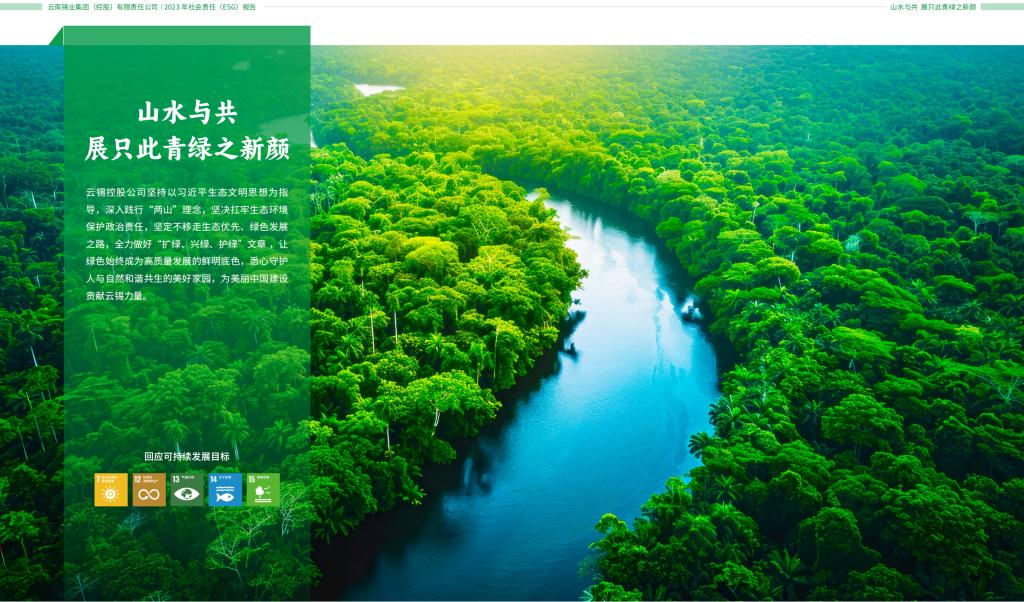Open the SDG 14 blue fish icon
Viewport: 1024px width, 602px height.
tap(225, 490)
